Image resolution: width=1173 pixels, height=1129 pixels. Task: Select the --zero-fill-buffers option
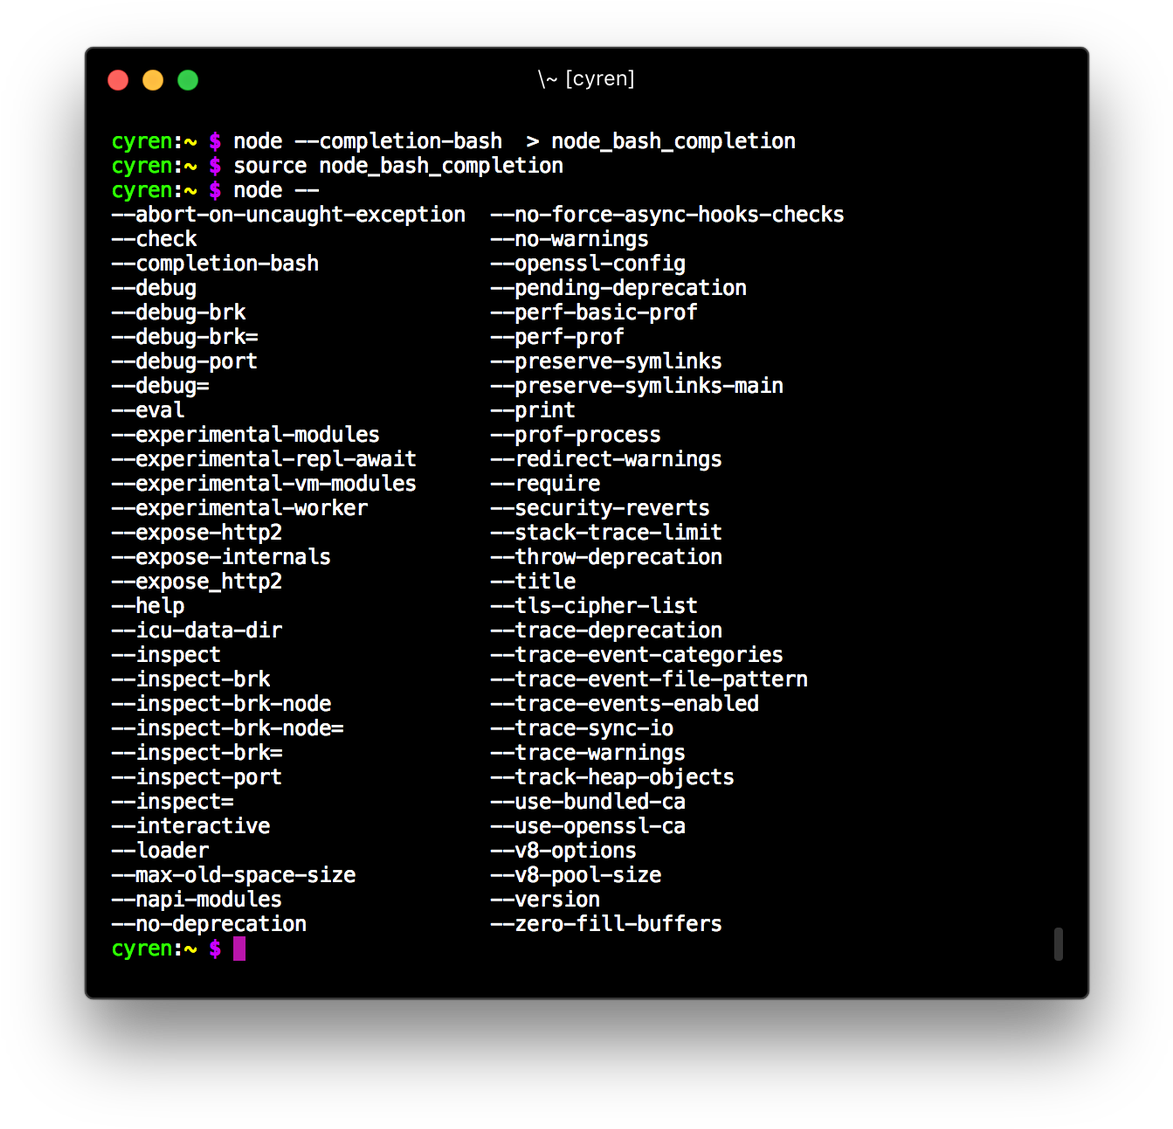pos(605,923)
